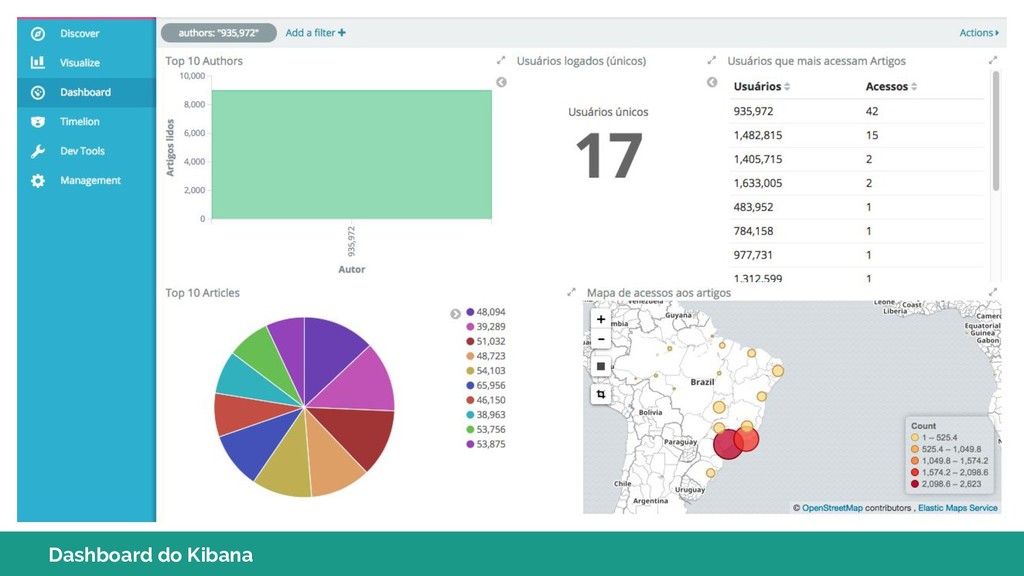The width and height of the screenshot is (1024, 576).
Task: Expand the Usuários logados panel fullscreen
Action: click(x=712, y=60)
